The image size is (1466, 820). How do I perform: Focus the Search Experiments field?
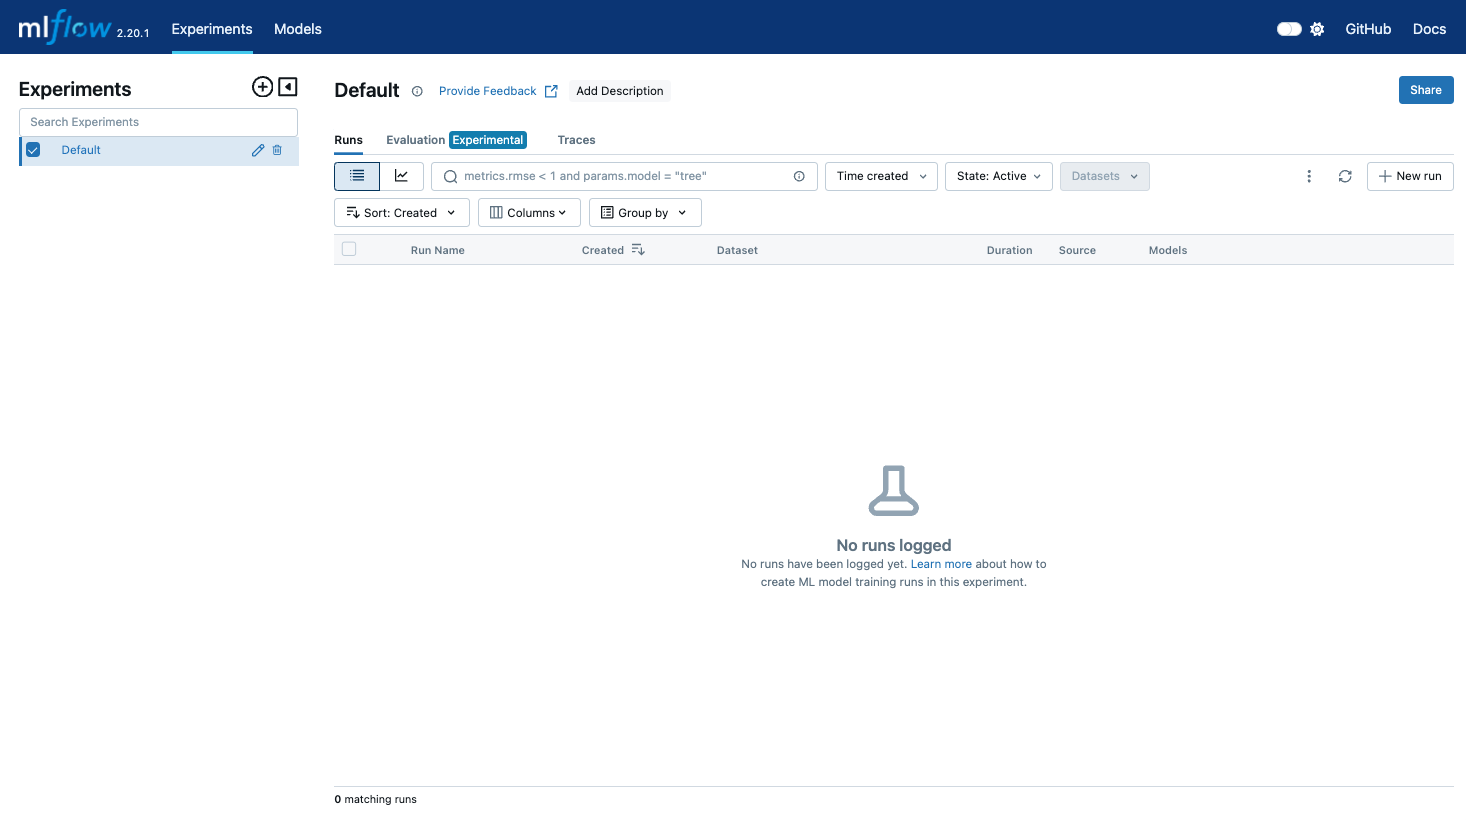[x=158, y=122]
